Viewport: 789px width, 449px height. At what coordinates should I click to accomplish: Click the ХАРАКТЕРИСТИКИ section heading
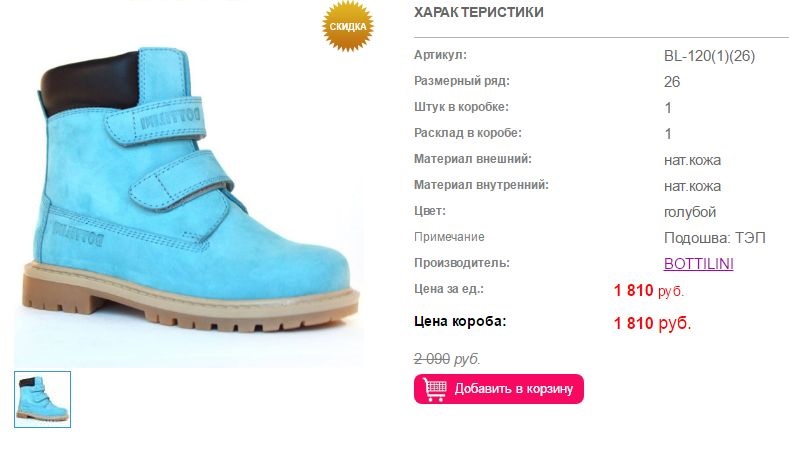pyautogui.click(x=479, y=12)
